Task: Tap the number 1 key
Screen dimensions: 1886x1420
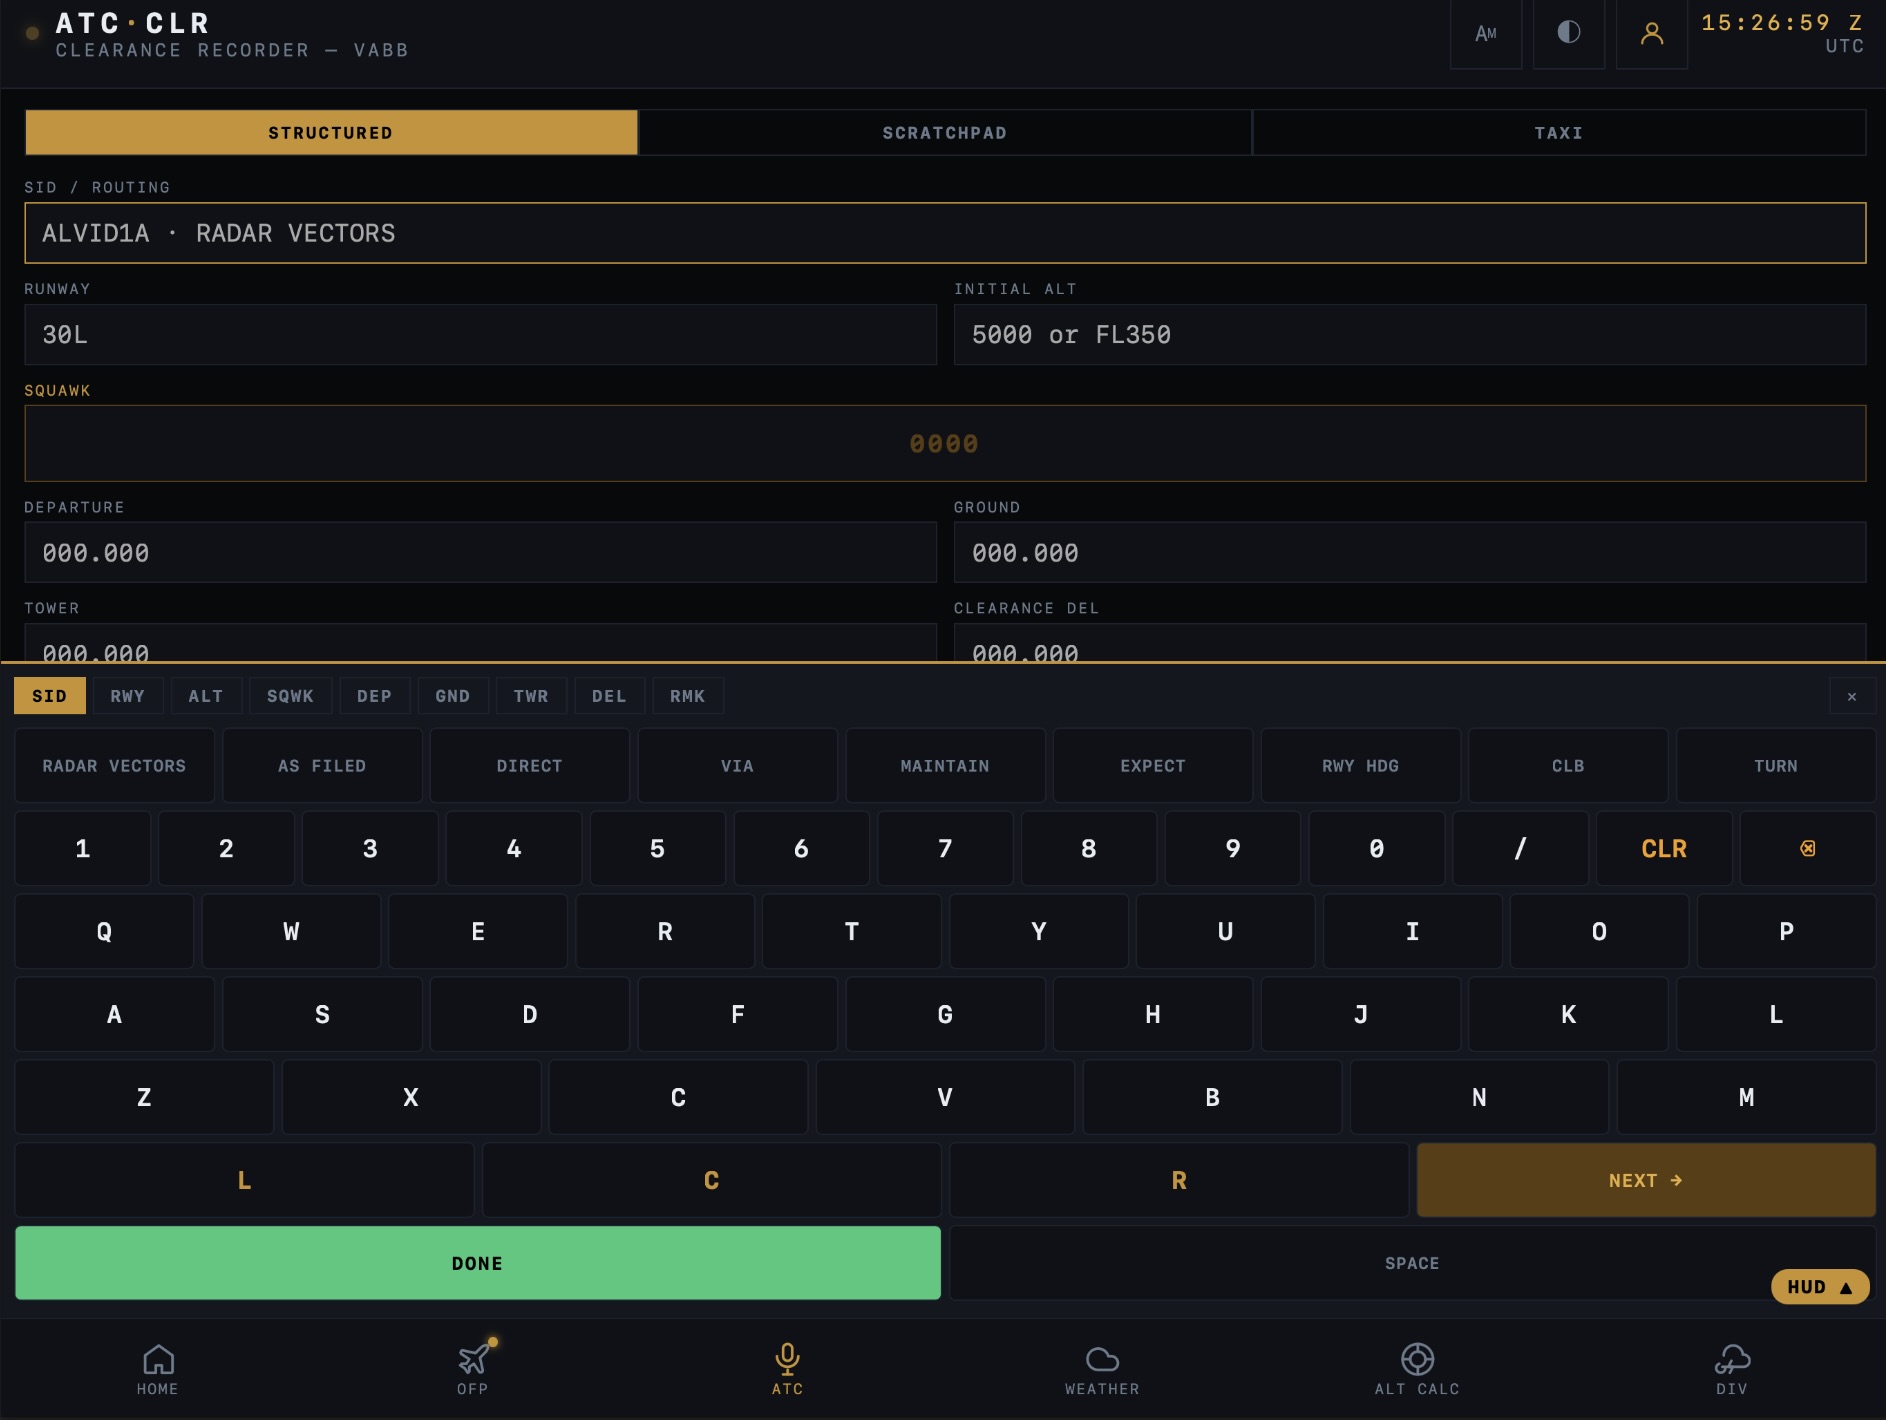Action: pyautogui.click(x=83, y=848)
